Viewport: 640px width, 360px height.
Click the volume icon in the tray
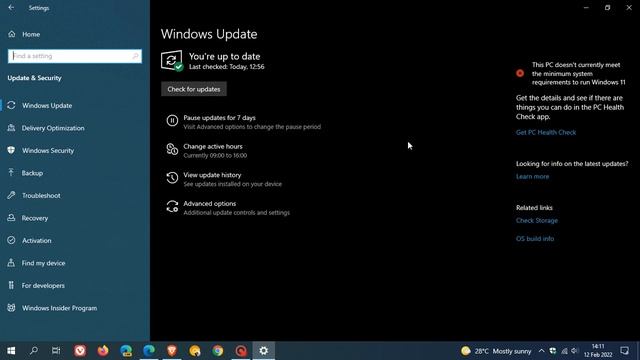click(x=575, y=351)
